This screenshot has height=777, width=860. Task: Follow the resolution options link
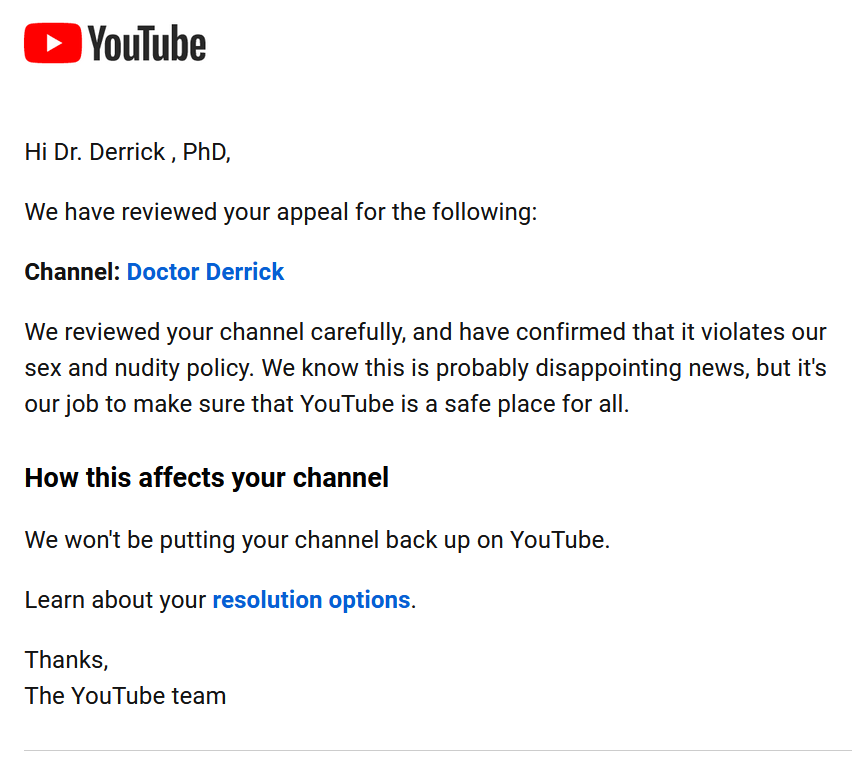point(312,600)
